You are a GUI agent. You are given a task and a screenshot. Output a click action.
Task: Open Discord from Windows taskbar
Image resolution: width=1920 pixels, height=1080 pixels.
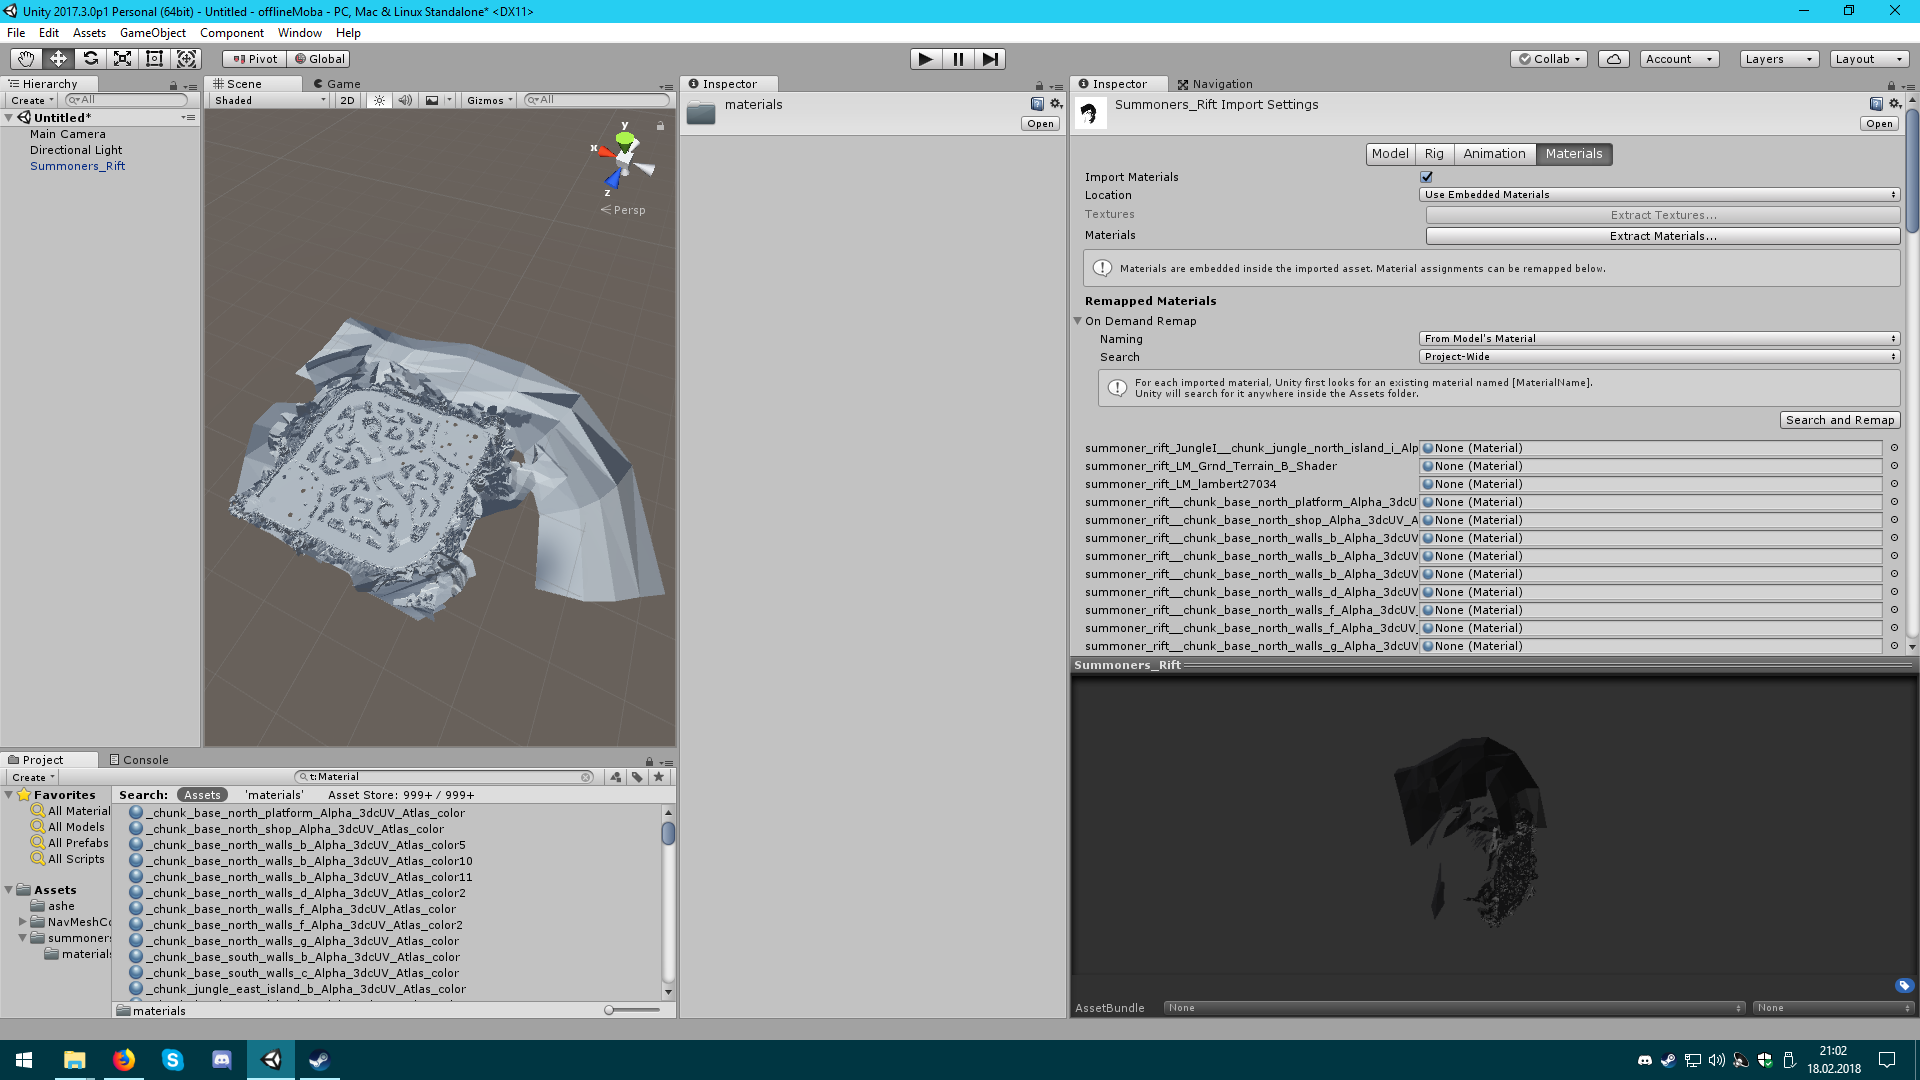[x=222, y=1060]
